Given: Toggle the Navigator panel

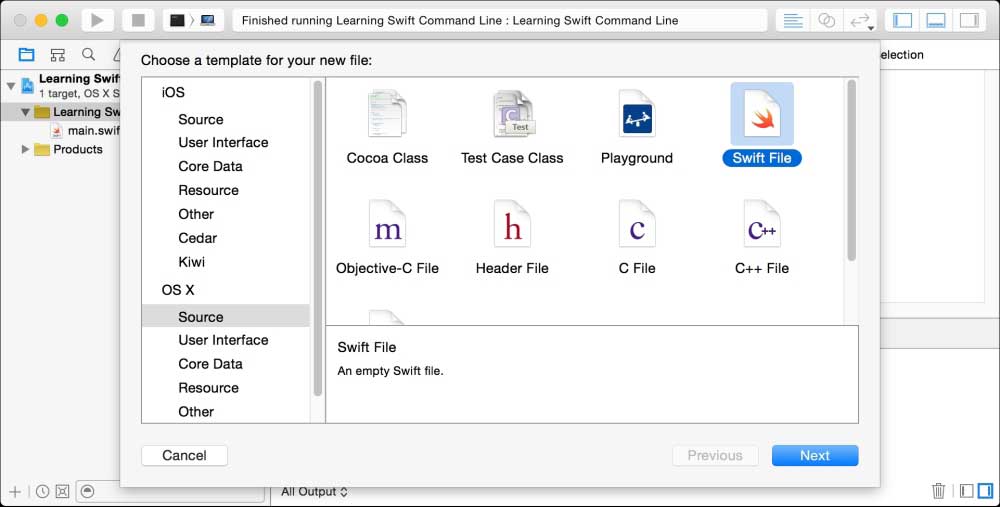Looking at the screenshot, I should point(902,20).
